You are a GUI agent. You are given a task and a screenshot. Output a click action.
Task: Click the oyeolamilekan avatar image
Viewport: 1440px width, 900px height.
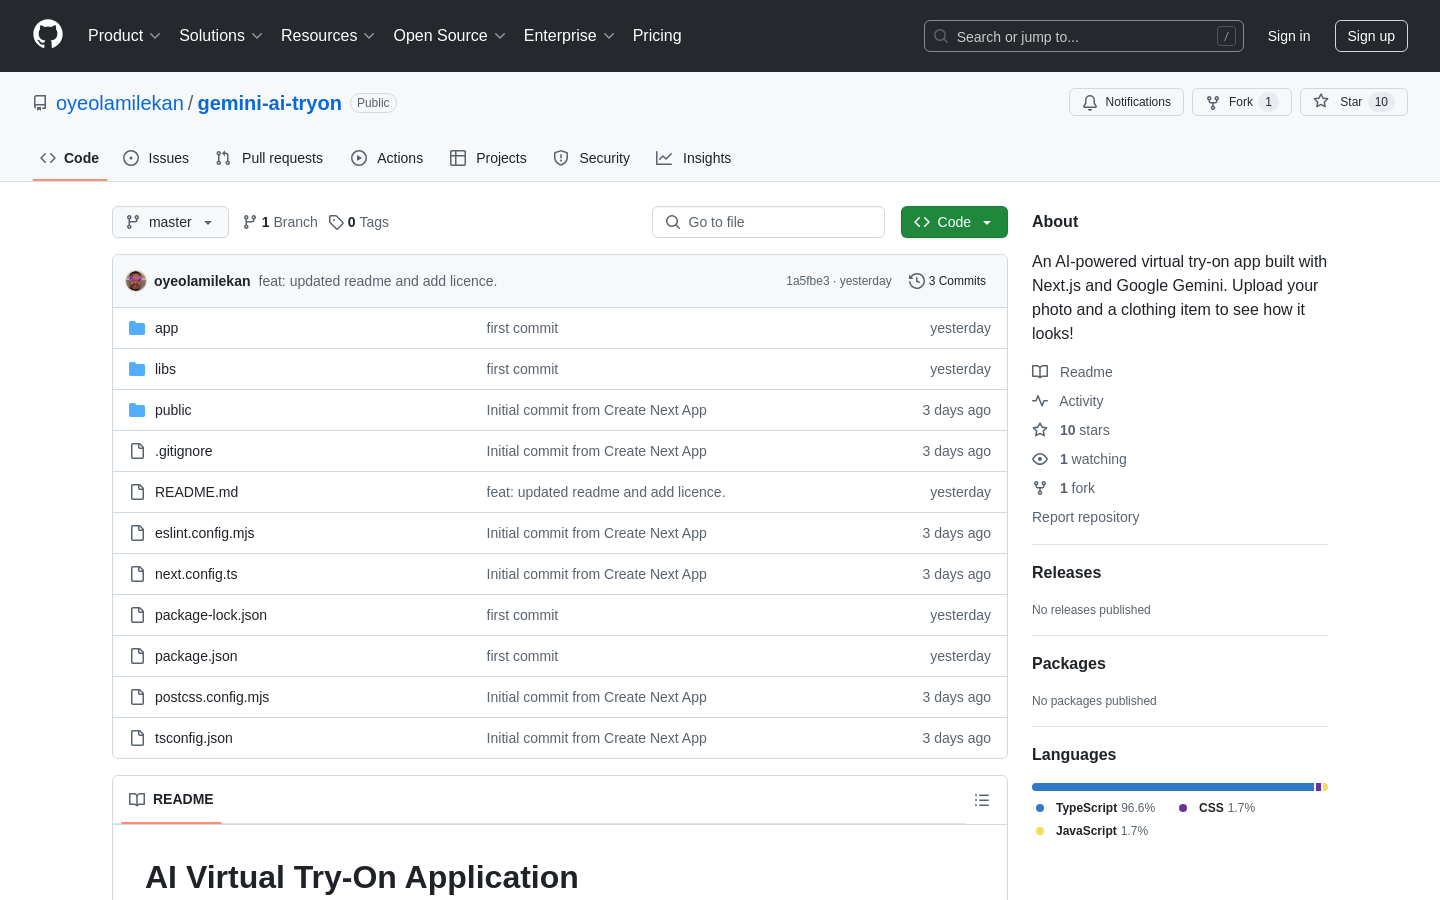point(136,281)
